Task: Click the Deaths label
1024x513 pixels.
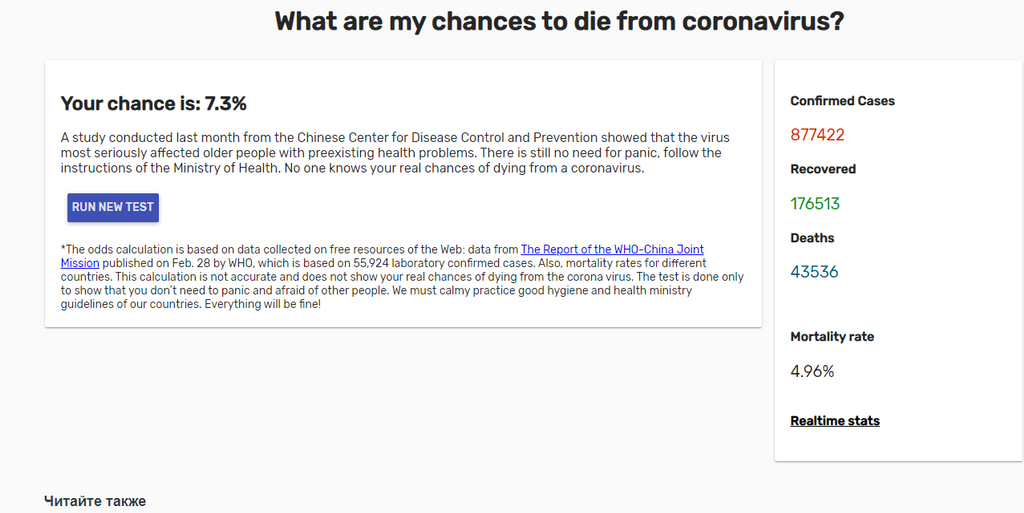Action: tap(812, 238)
